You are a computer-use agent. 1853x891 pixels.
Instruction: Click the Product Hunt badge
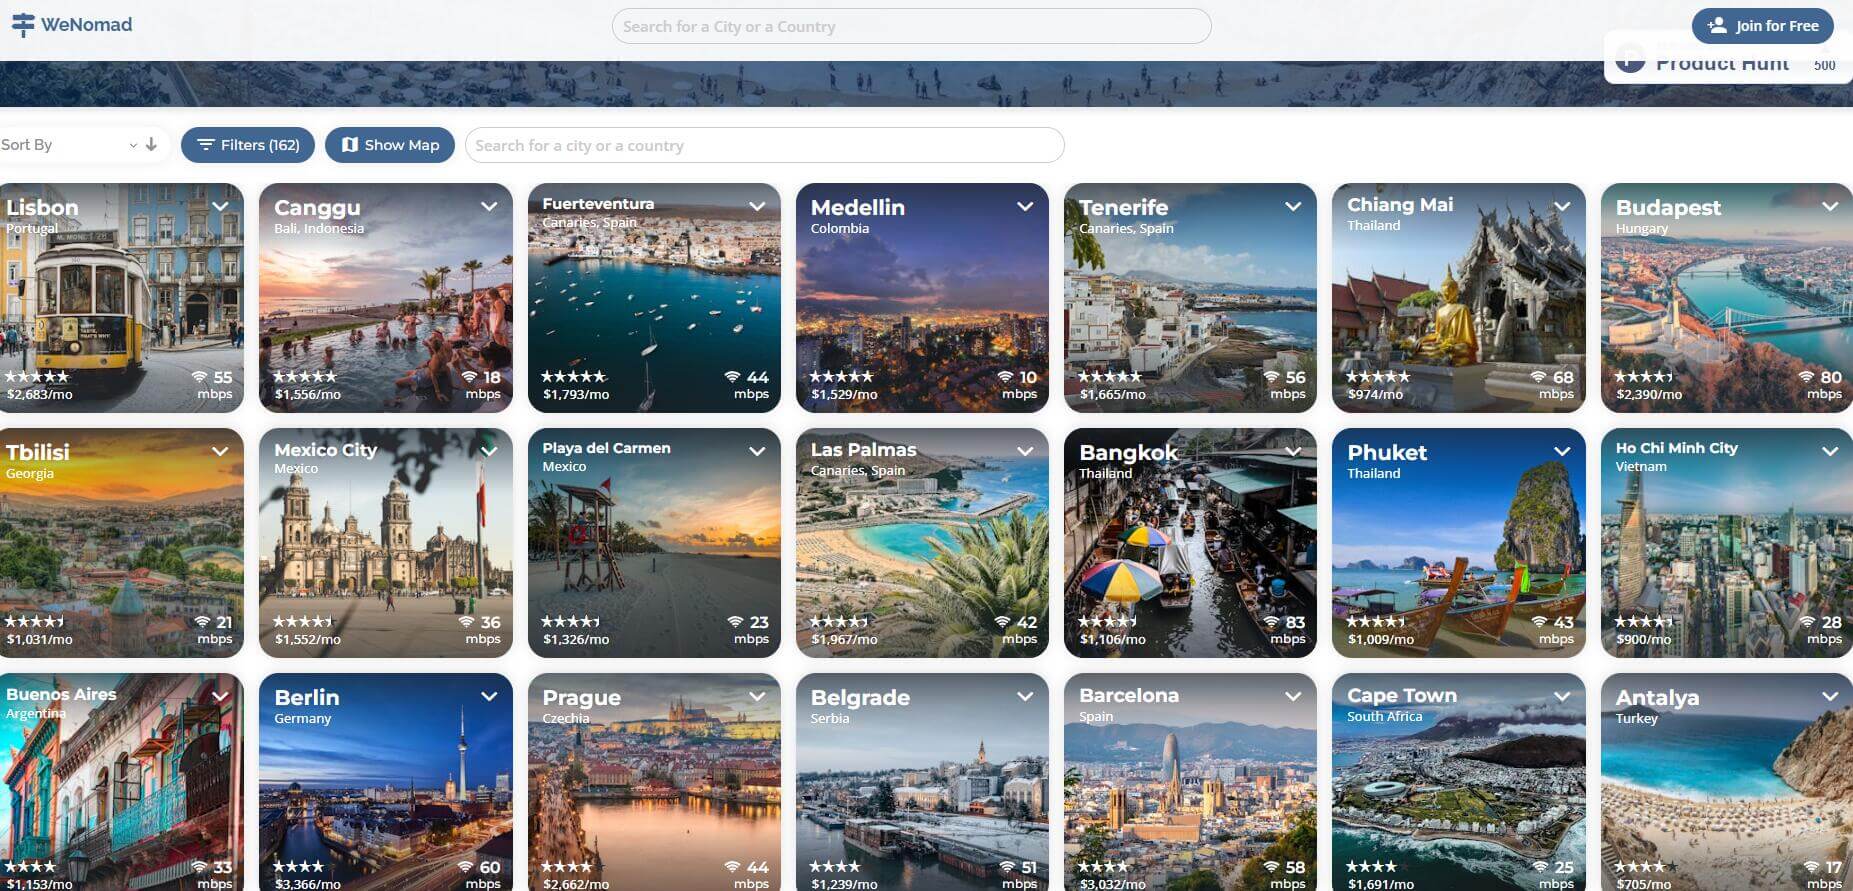[x=1725, y=64]
